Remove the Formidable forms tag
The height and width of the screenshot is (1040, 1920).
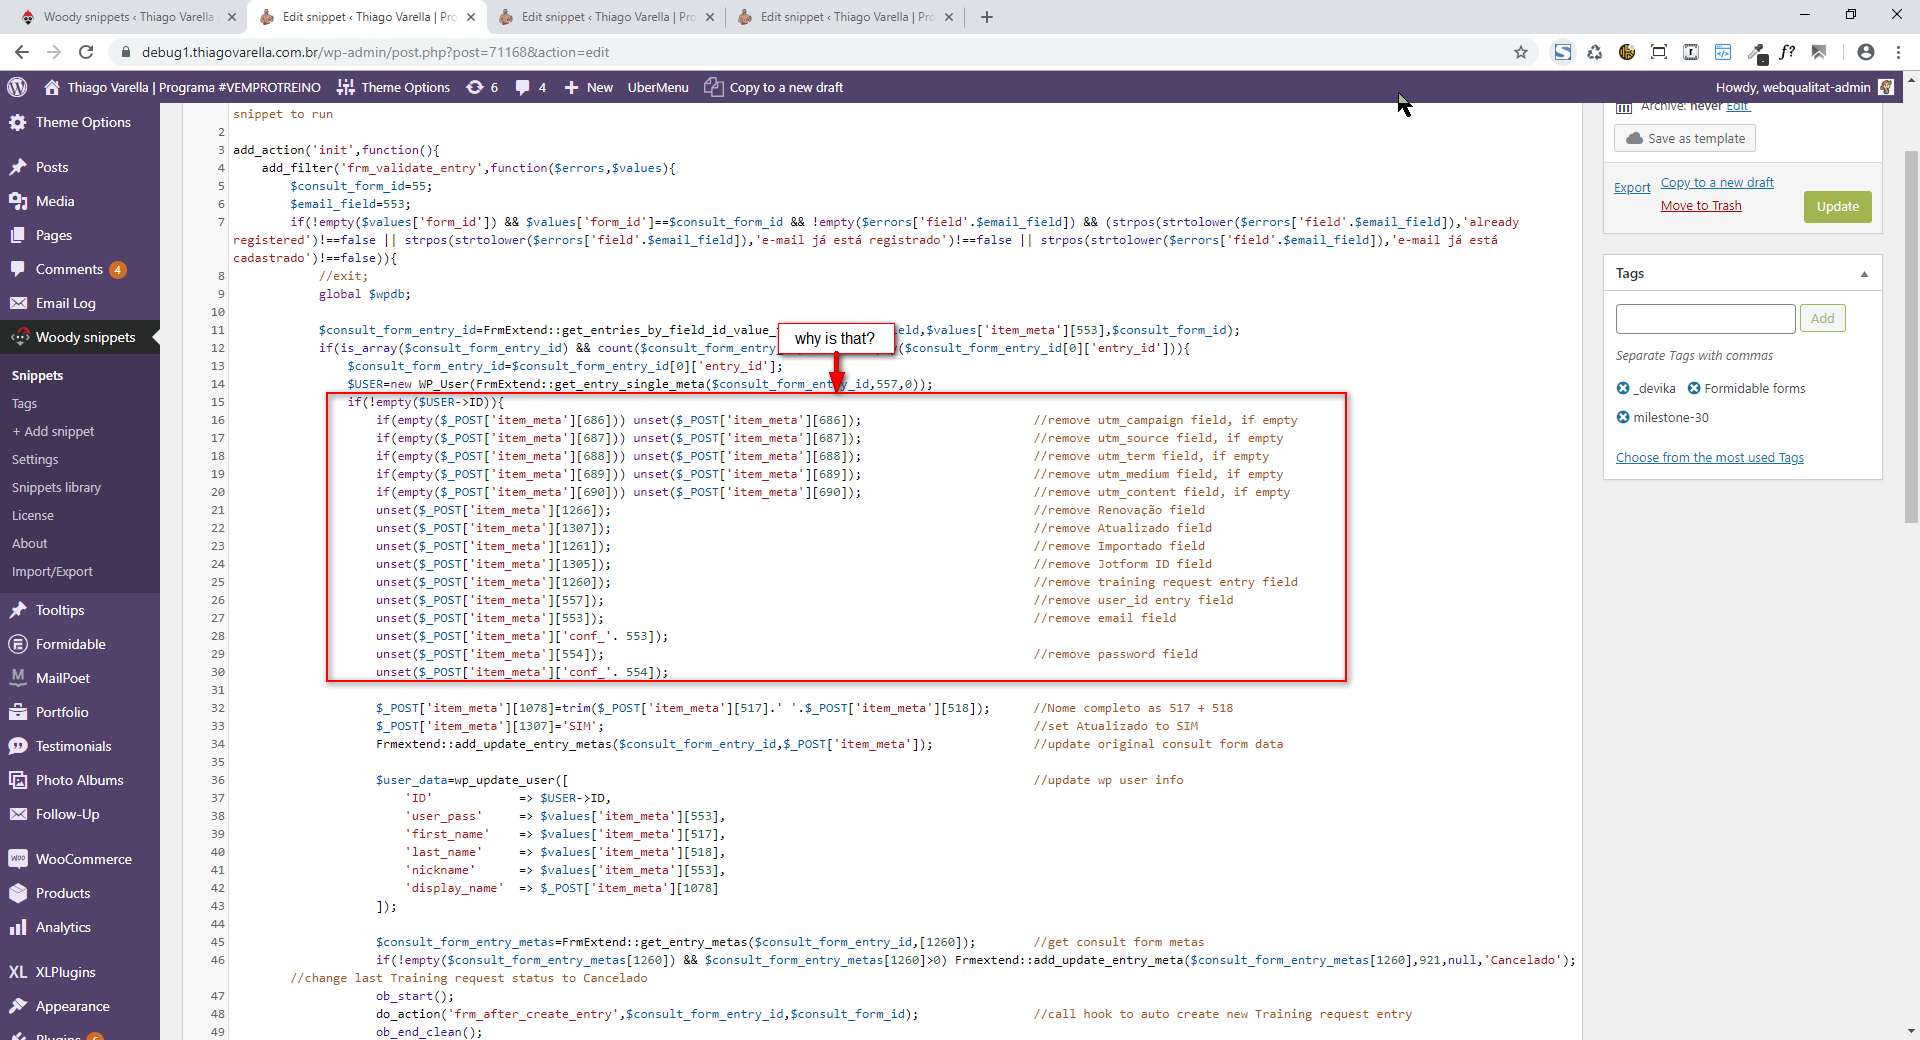click(1694, 388)
